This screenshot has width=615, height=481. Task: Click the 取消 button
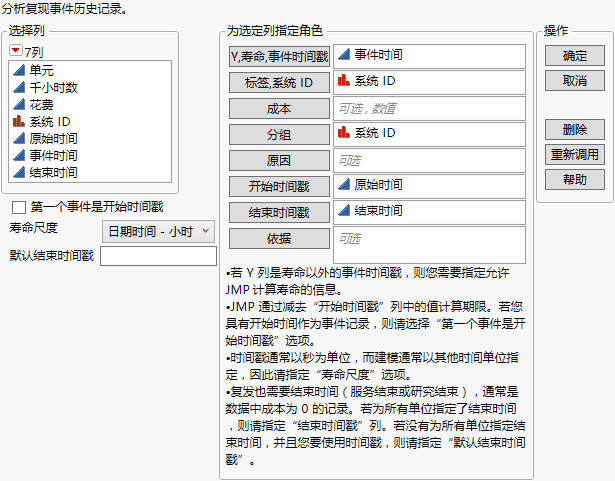coord(575,81)
